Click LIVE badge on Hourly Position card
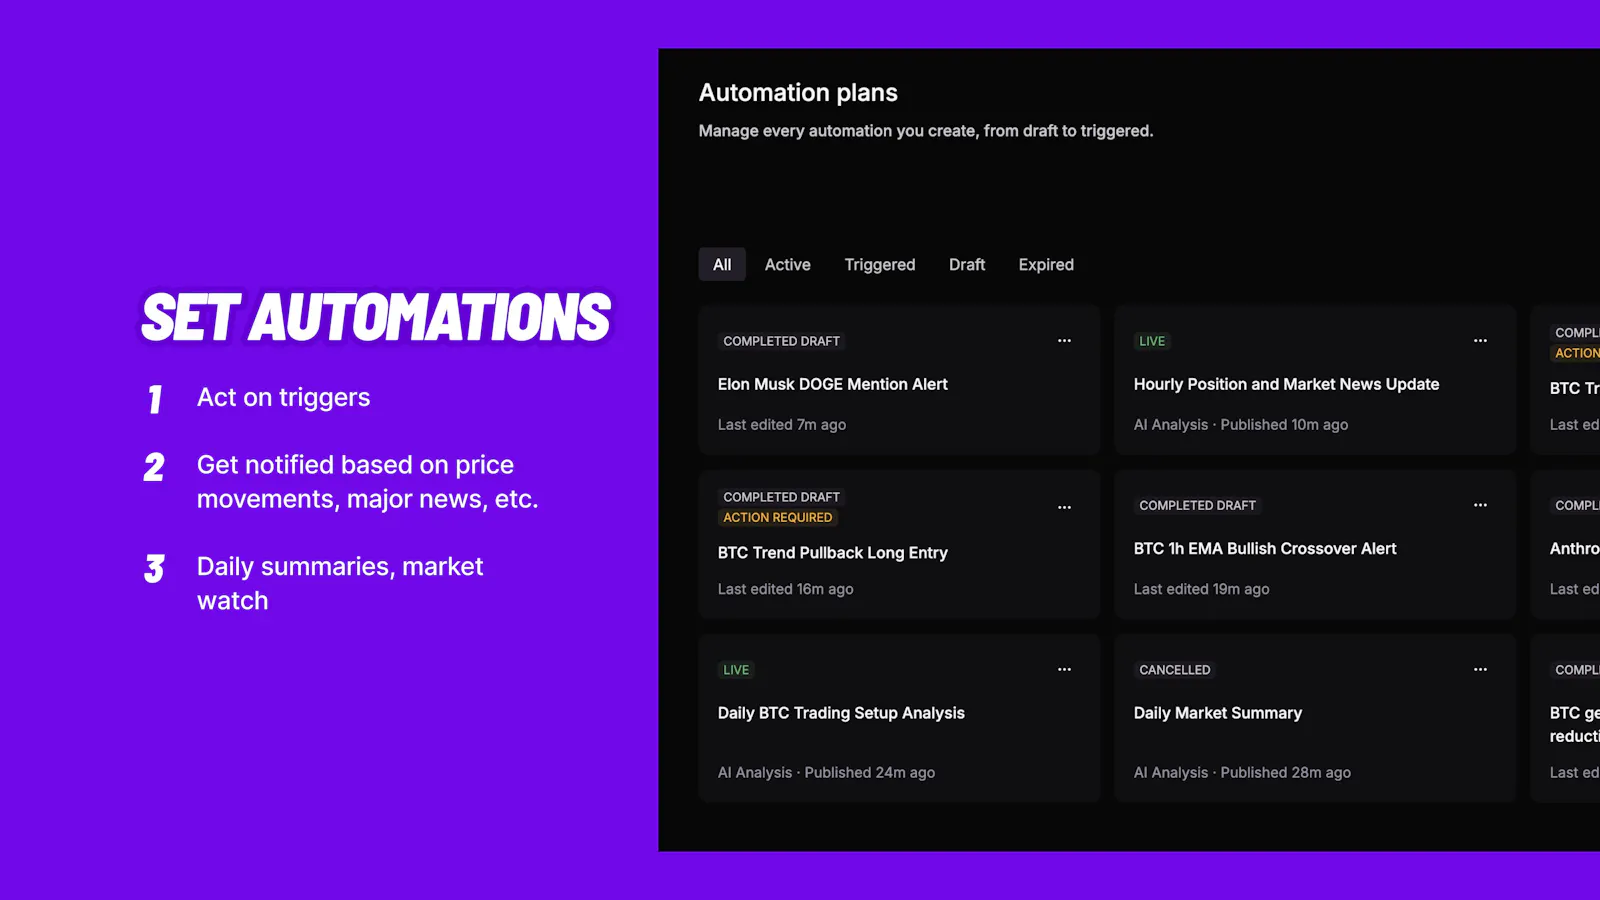Image resolution: width=1600 pixels, height=900 pixels. pos(1152,341)
